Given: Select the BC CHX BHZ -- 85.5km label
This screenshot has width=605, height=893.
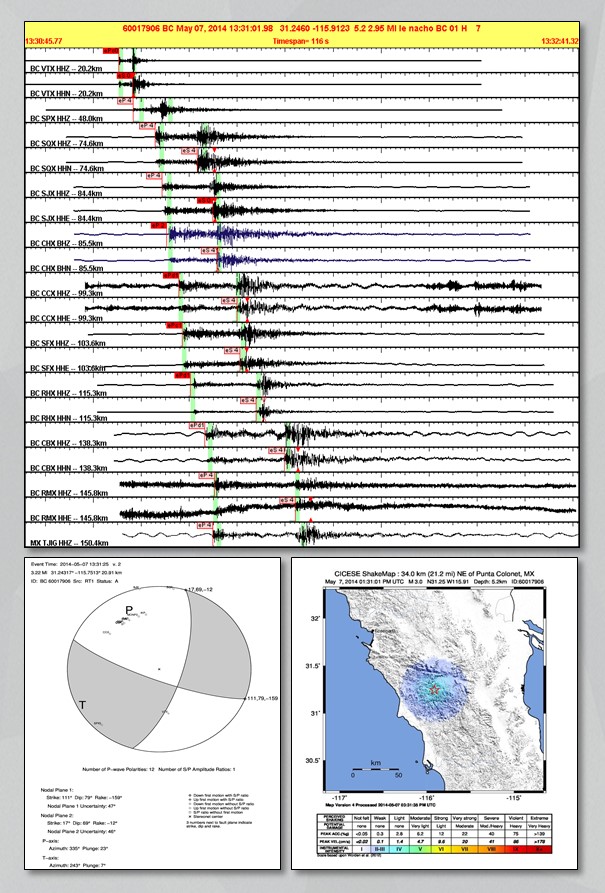Looking at the screenshot, I should 67,243.
